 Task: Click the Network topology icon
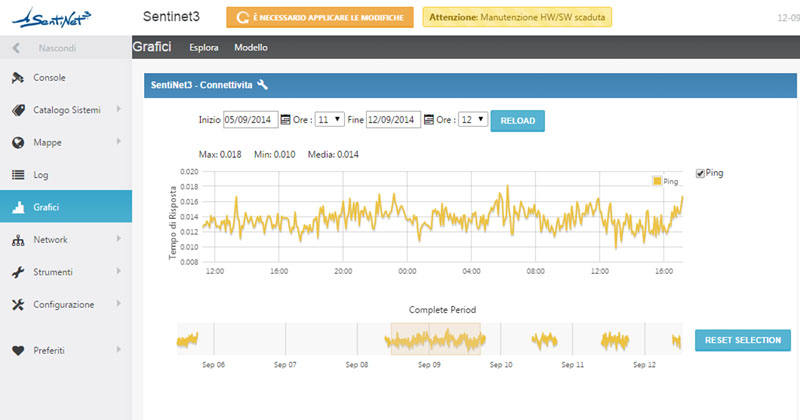click(18, 240)
